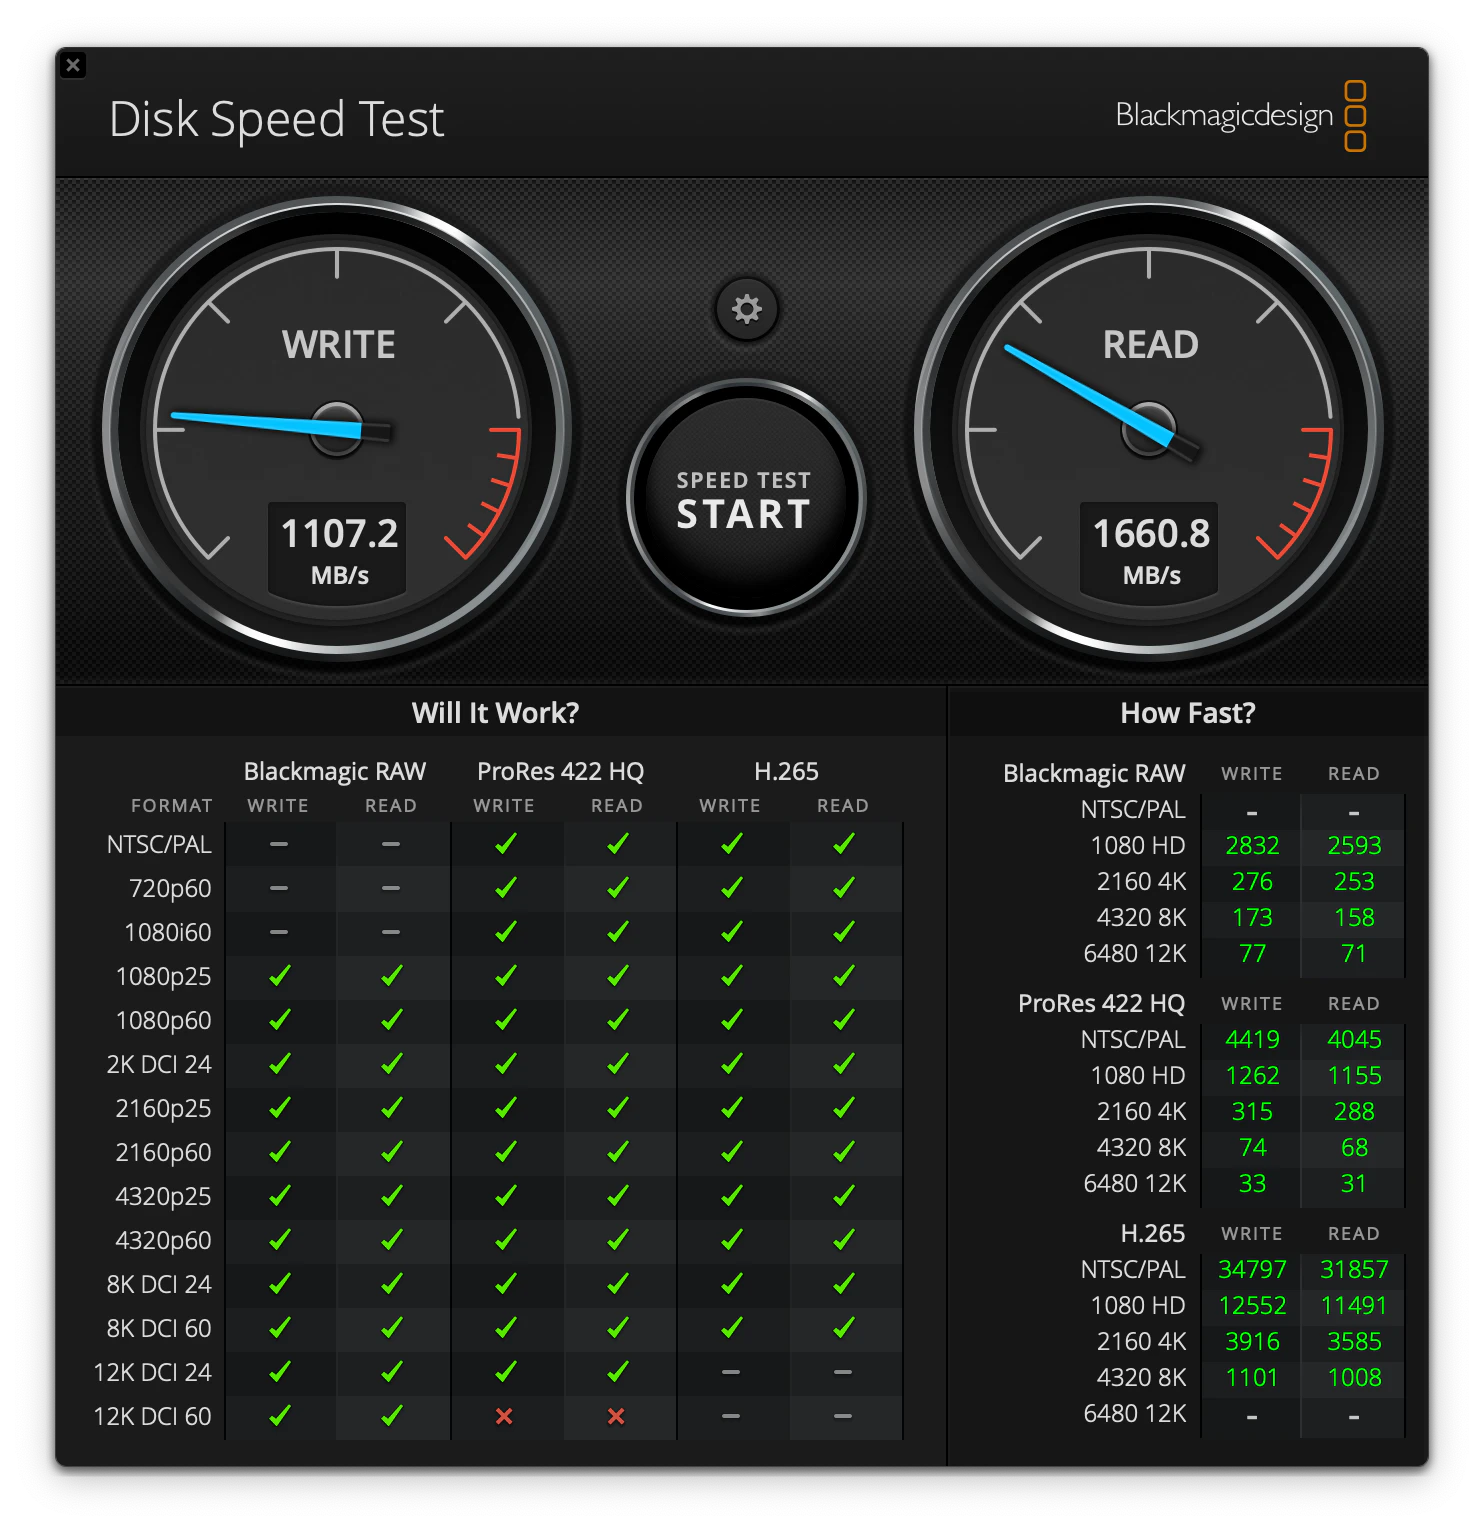Click the FORMAT column label
This screenshot has height=1530, width=1484.
172,806
